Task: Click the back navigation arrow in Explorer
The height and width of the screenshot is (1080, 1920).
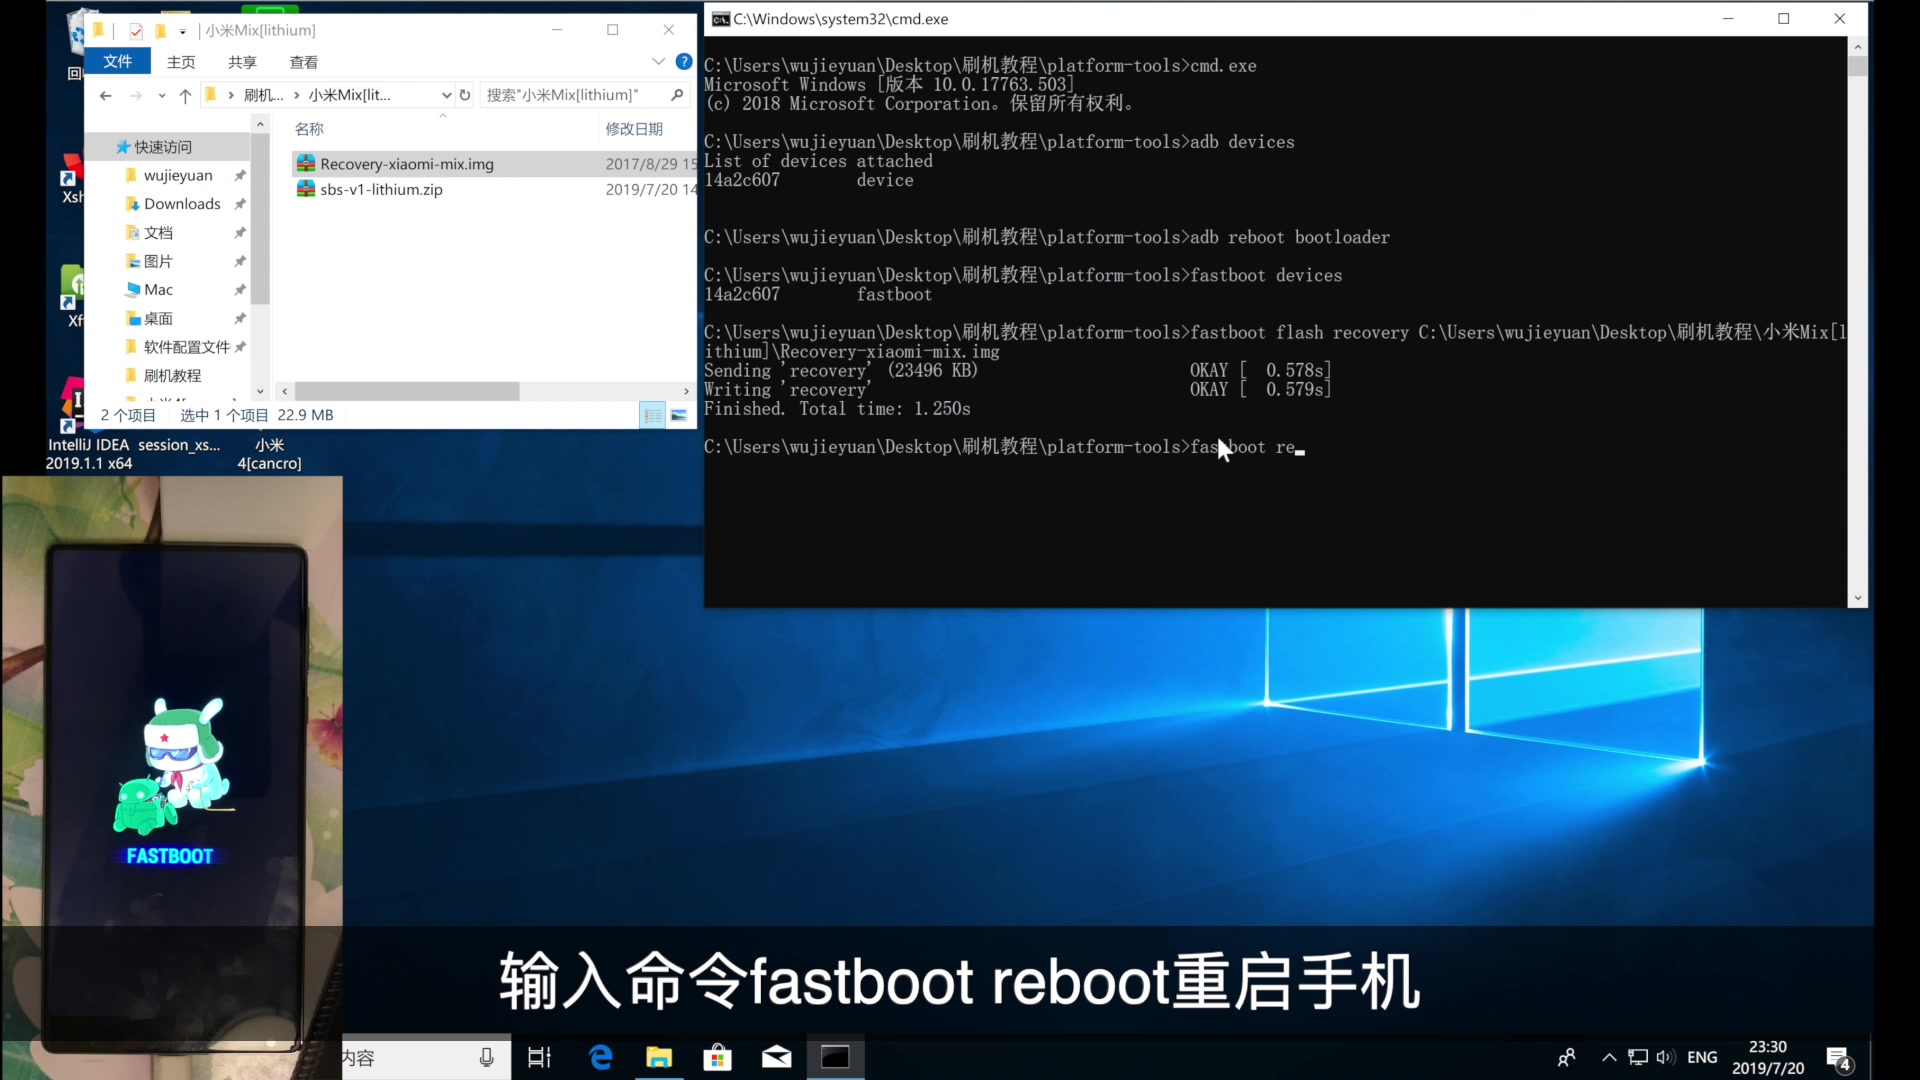Action: (x=106, y=95)
